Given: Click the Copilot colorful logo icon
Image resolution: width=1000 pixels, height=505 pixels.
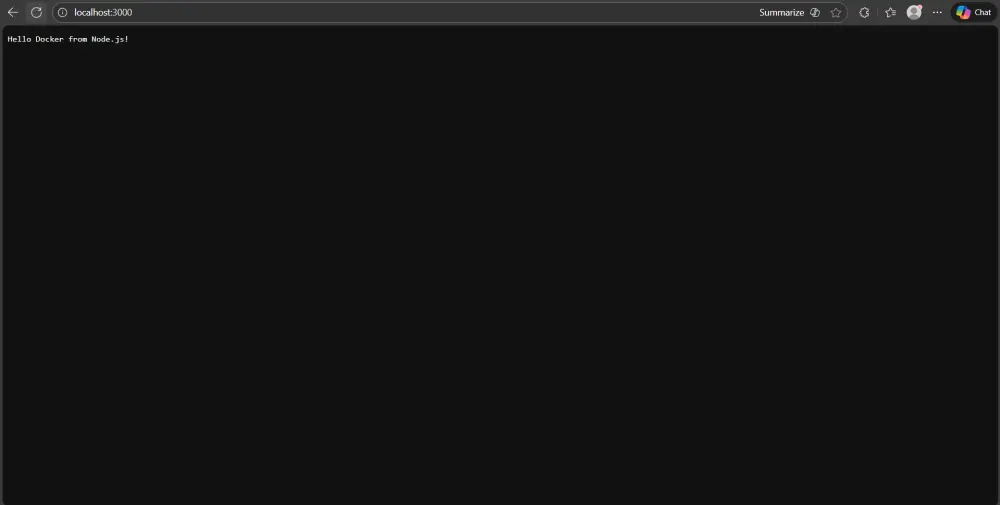Looking at the screenshot, I should point(963,12).
